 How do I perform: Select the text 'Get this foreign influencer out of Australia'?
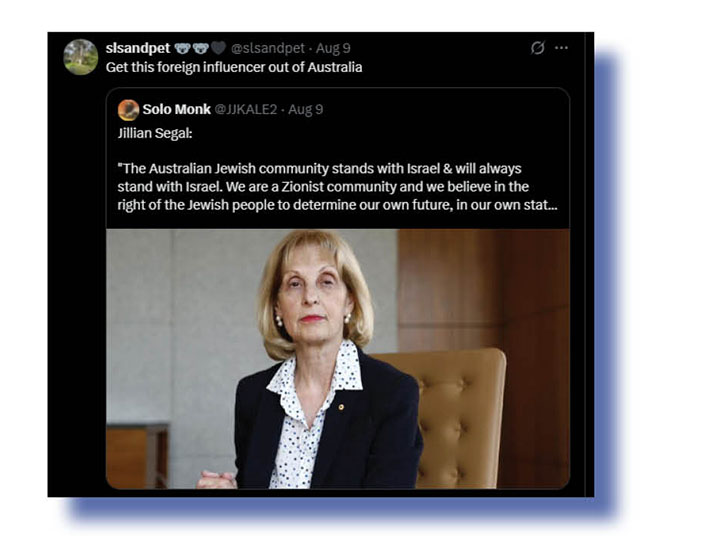click(x=234, y=67)
